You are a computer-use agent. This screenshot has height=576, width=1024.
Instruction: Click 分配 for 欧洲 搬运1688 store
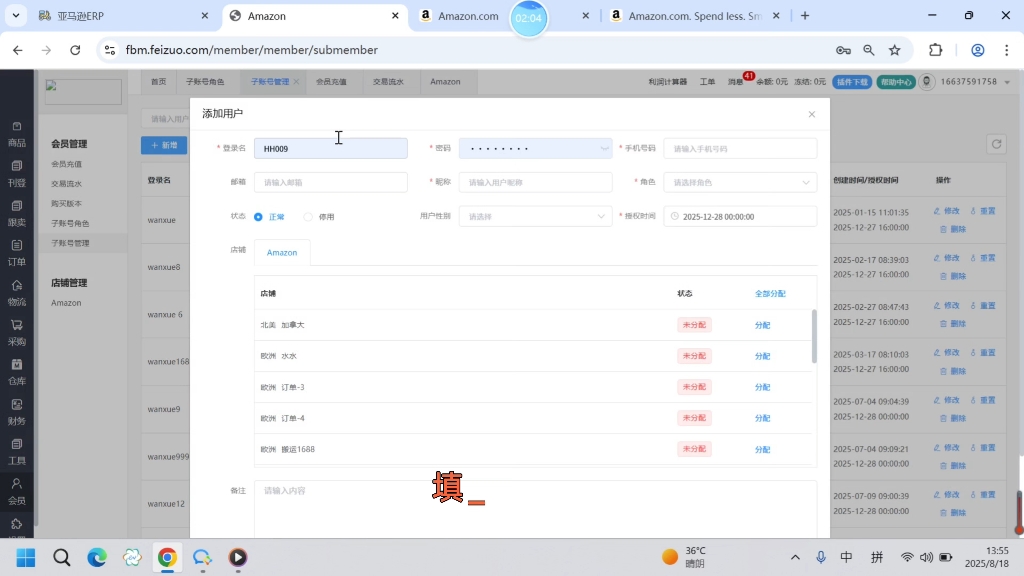(762, 449)
